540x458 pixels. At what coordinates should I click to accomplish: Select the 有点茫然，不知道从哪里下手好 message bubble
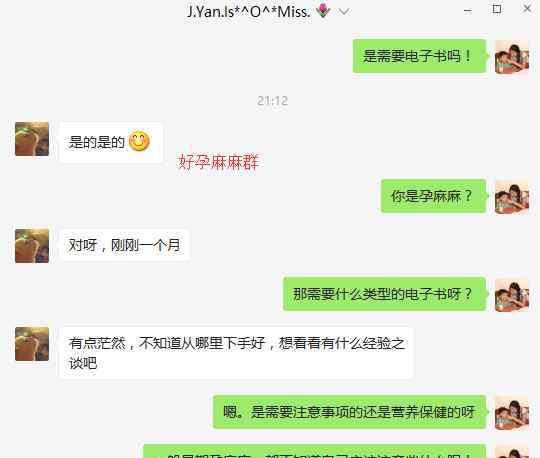[236, 353]
